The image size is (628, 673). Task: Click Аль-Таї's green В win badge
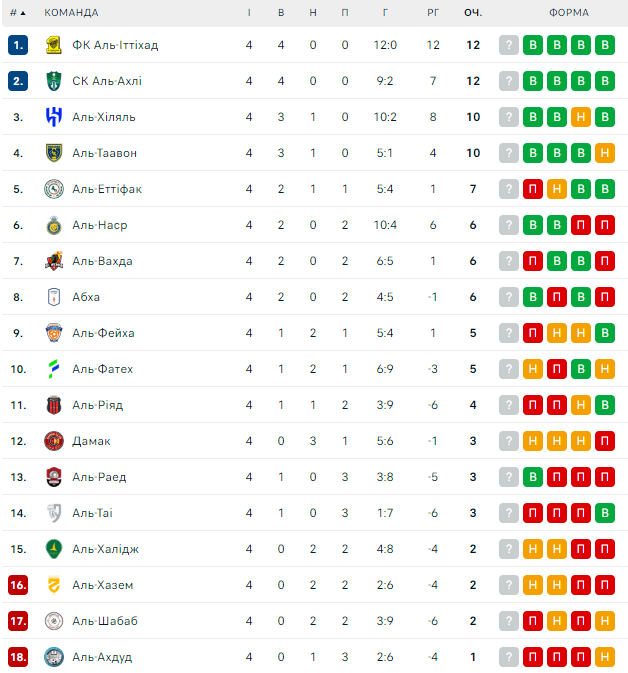(605, 513)
